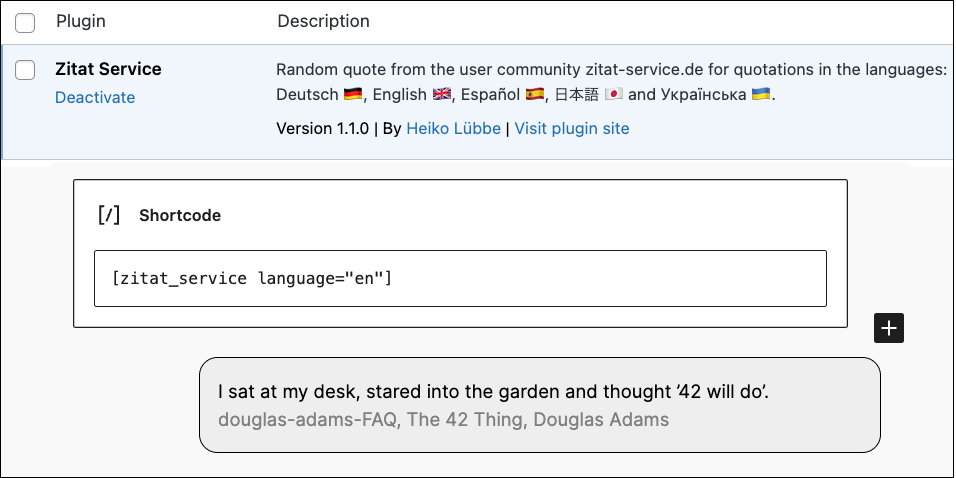This screenshot has width=956, height=478.
Task: Click the Japanese flag after 日本語
Action: (x=614, y=95)
